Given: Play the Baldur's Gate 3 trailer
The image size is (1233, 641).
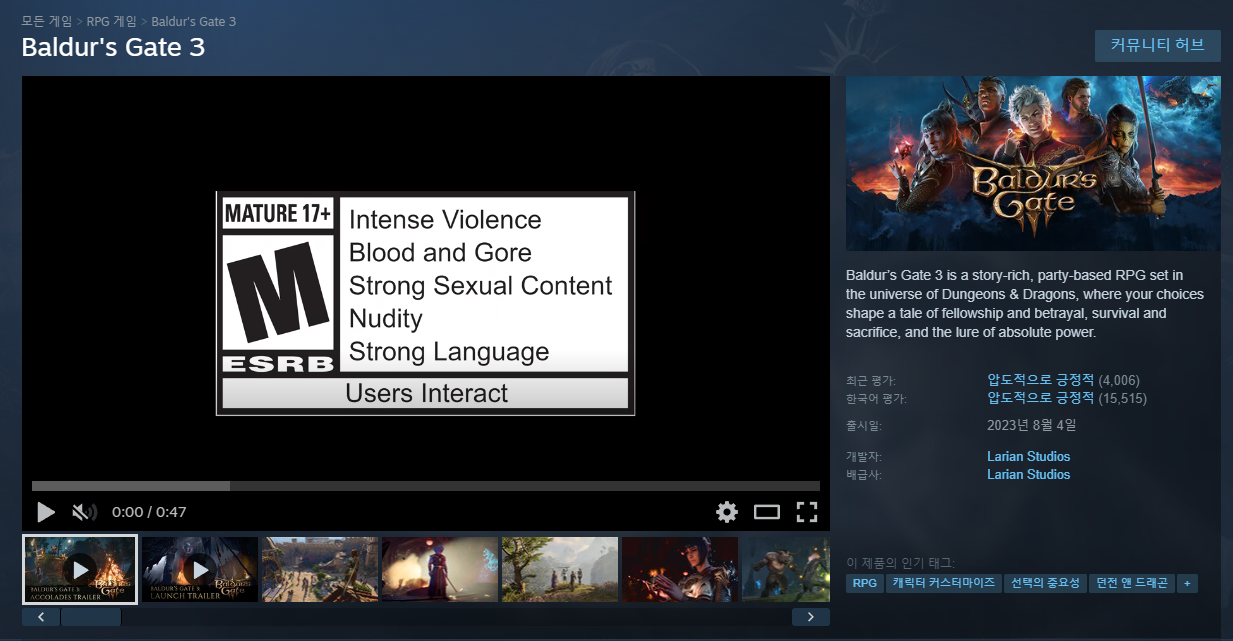Looking at the screenshot, I should tap(46, 512).
